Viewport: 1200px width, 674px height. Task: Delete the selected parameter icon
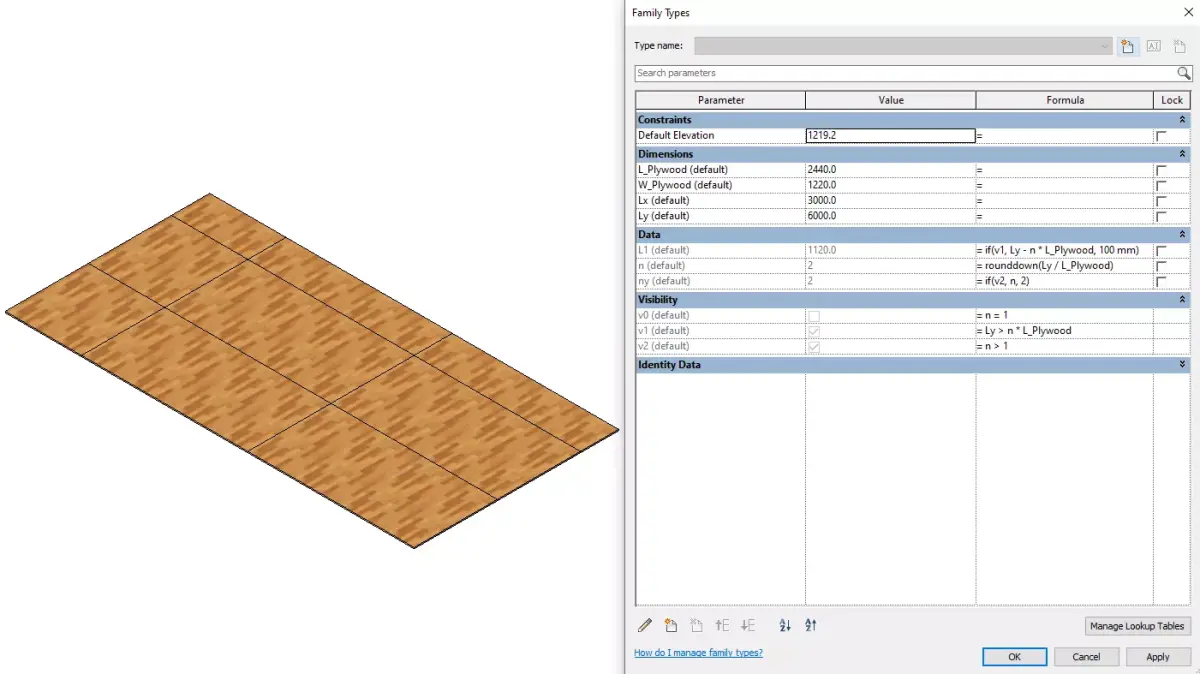(696, 625)
